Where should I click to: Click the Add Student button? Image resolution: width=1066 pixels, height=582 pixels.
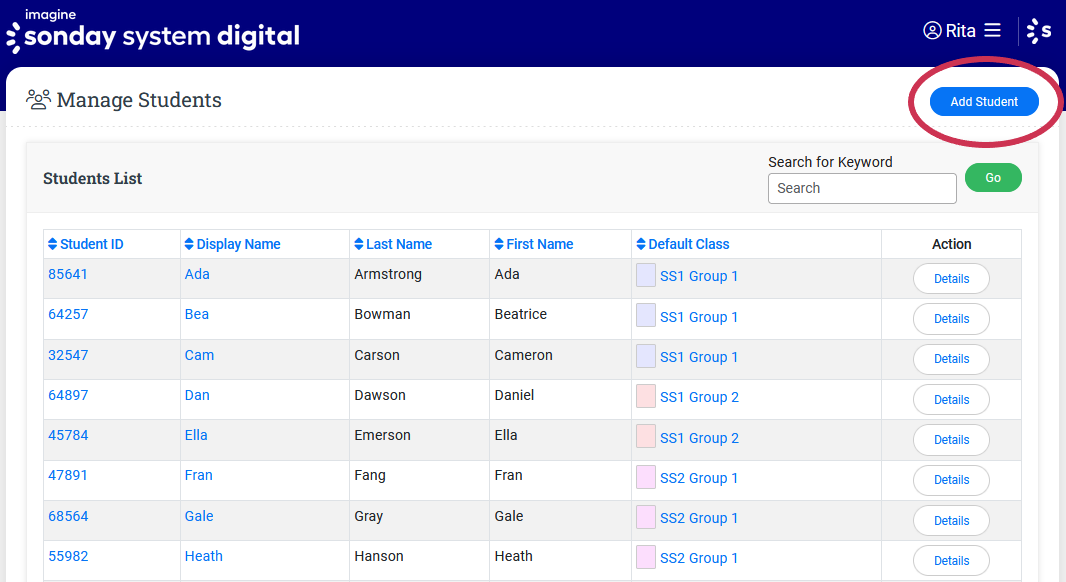point(984,102)
